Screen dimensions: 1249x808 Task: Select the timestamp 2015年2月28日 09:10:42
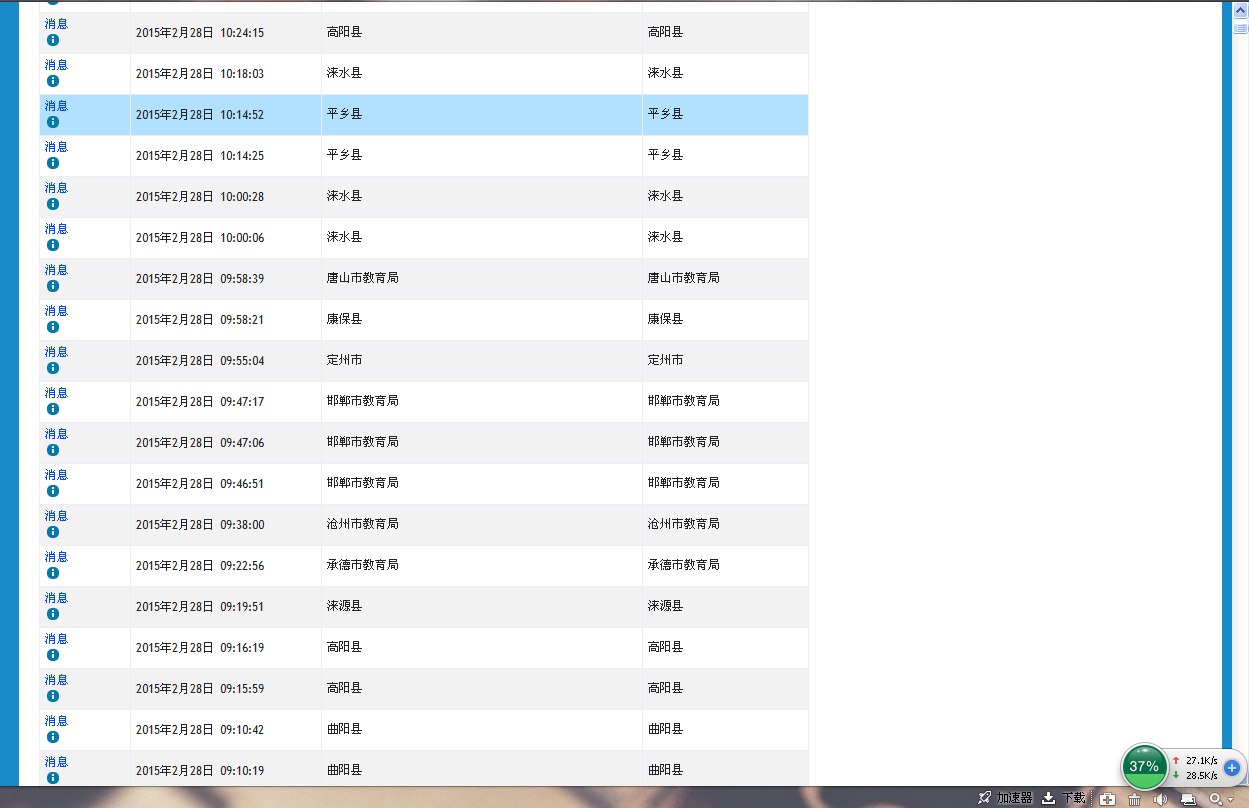200,730
